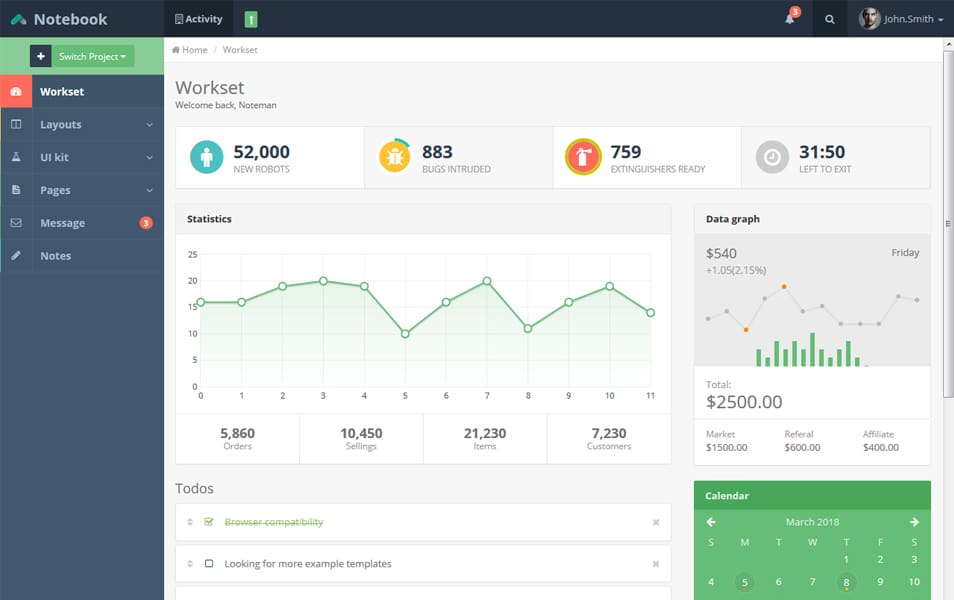Open the Message section showing 3 unread
This screenshot has width=954, height=600.
(x=63, y=222)
